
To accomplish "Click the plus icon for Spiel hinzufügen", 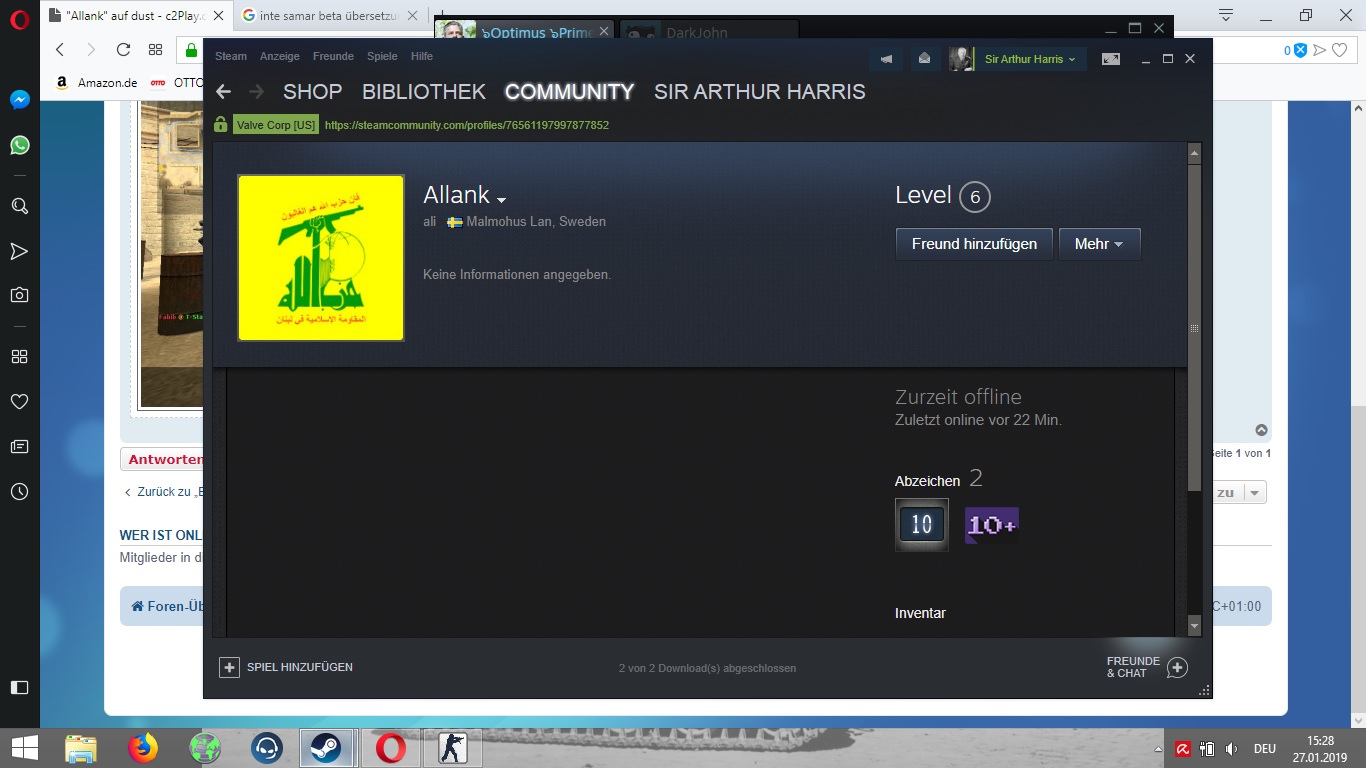I will tap(229, 667).
